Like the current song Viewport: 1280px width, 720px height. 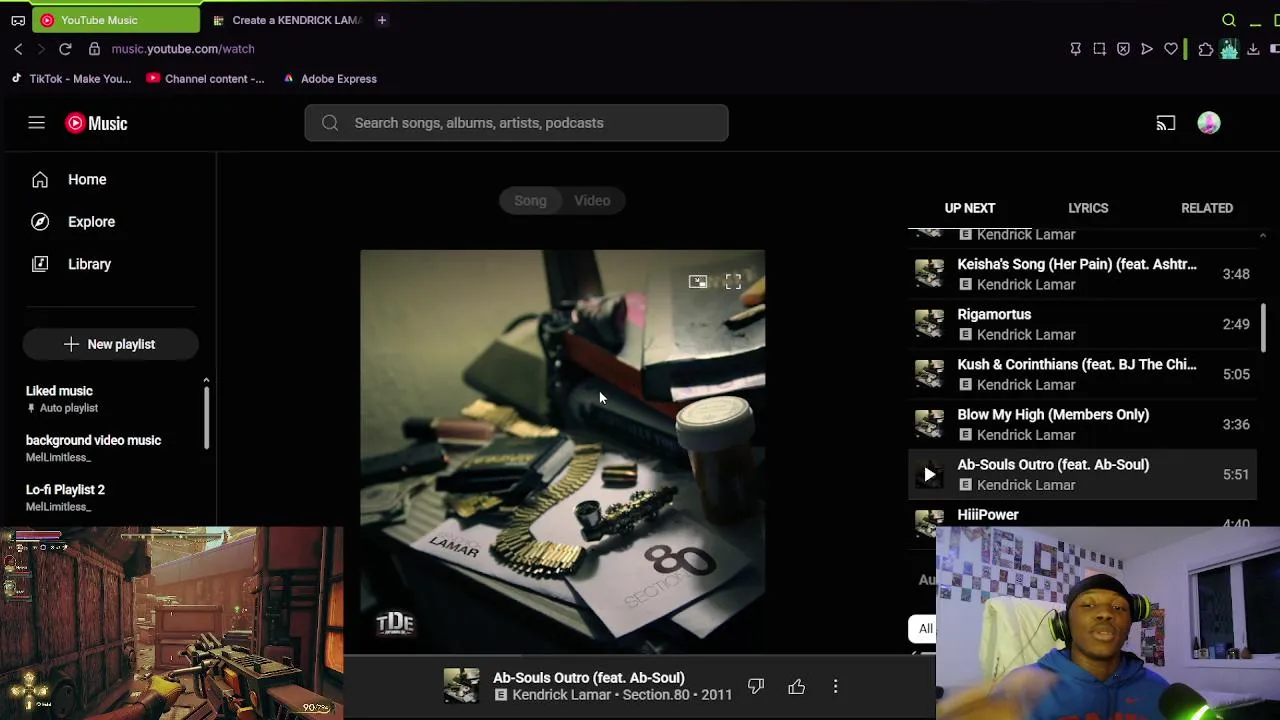pos(796,687)
